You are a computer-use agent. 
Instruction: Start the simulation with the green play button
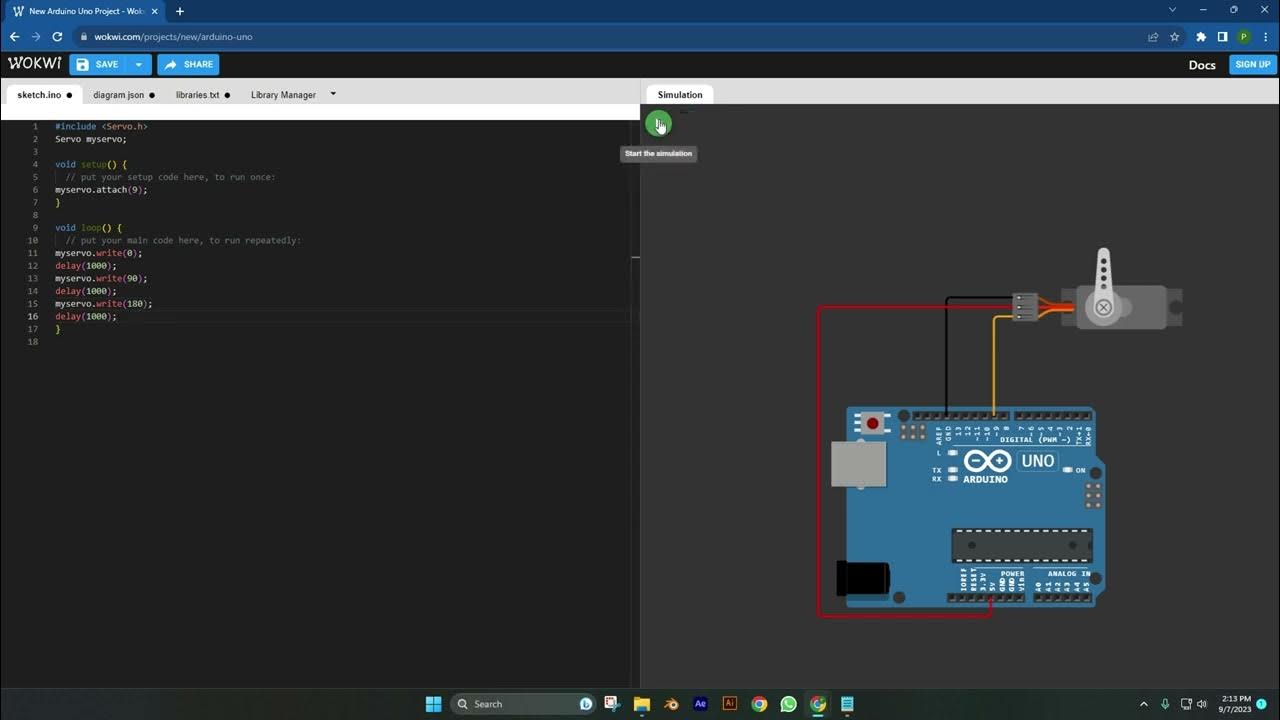pos(658,124)
